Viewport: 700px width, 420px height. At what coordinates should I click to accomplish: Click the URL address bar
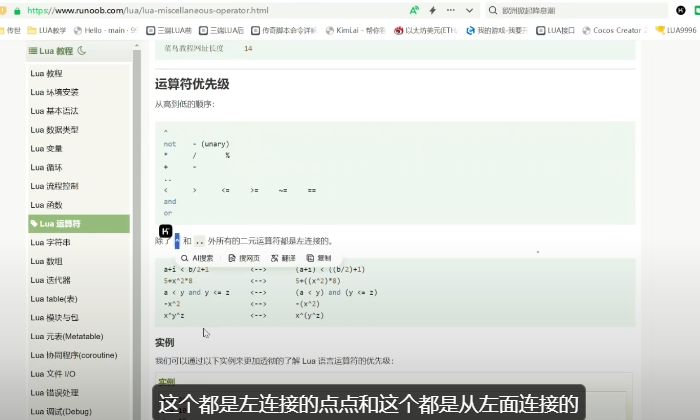click(x=200, y=10)
